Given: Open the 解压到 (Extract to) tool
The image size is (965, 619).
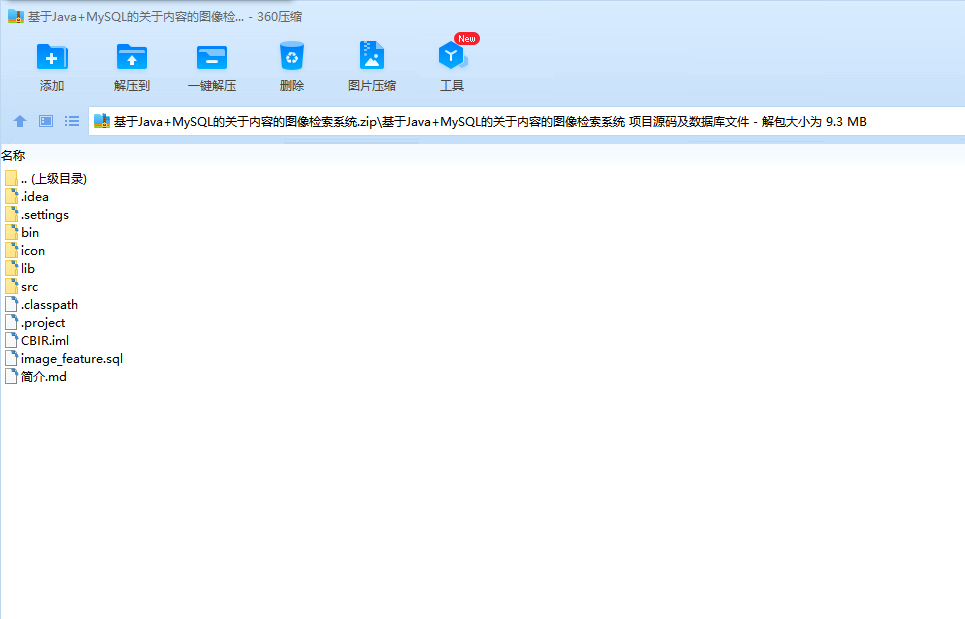Looking at the screenshot, I should pos(132,66).
